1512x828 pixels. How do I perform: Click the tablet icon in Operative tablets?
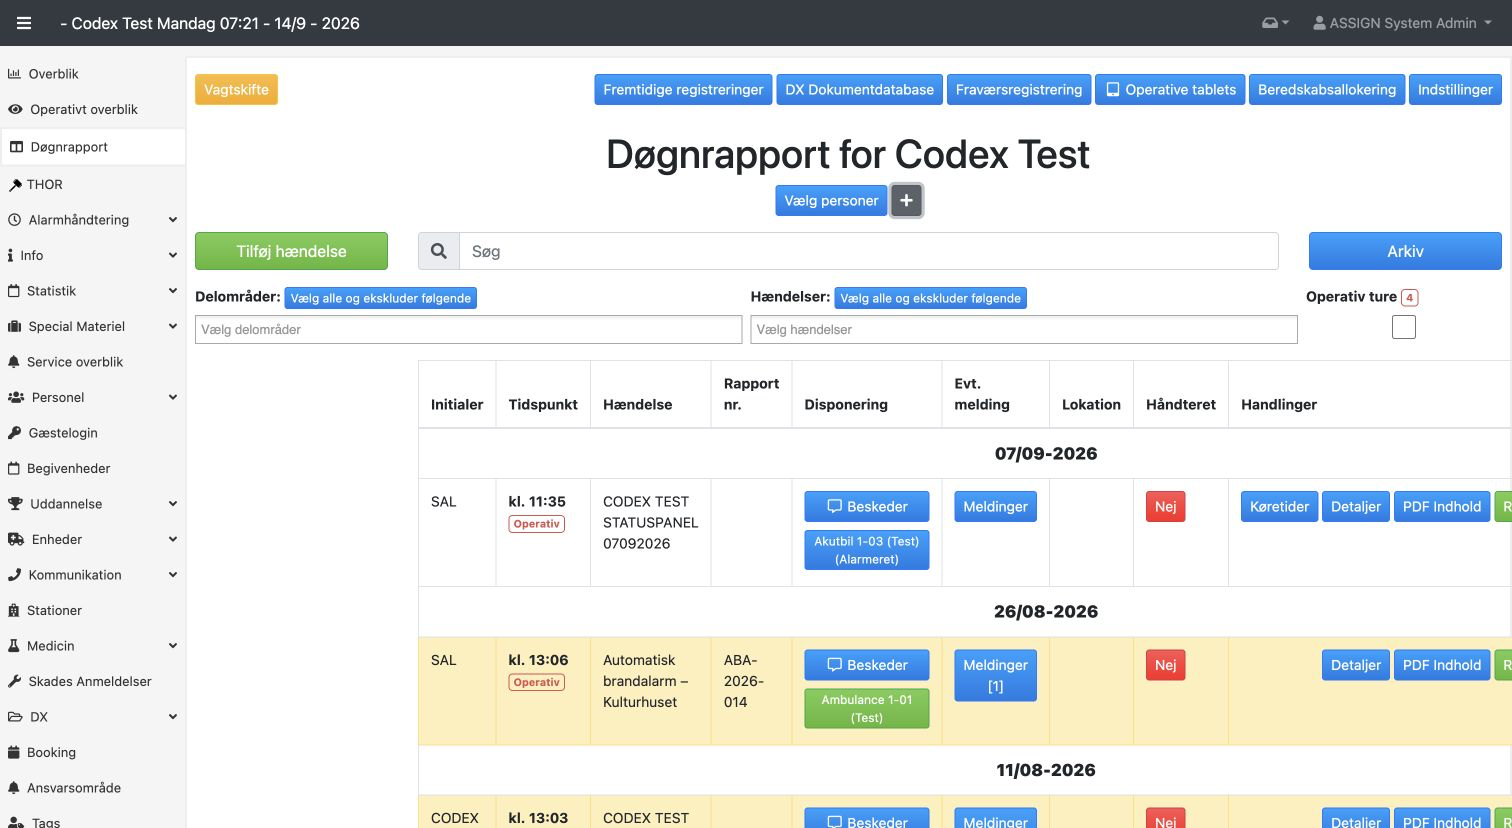[x=1112, y=90]
